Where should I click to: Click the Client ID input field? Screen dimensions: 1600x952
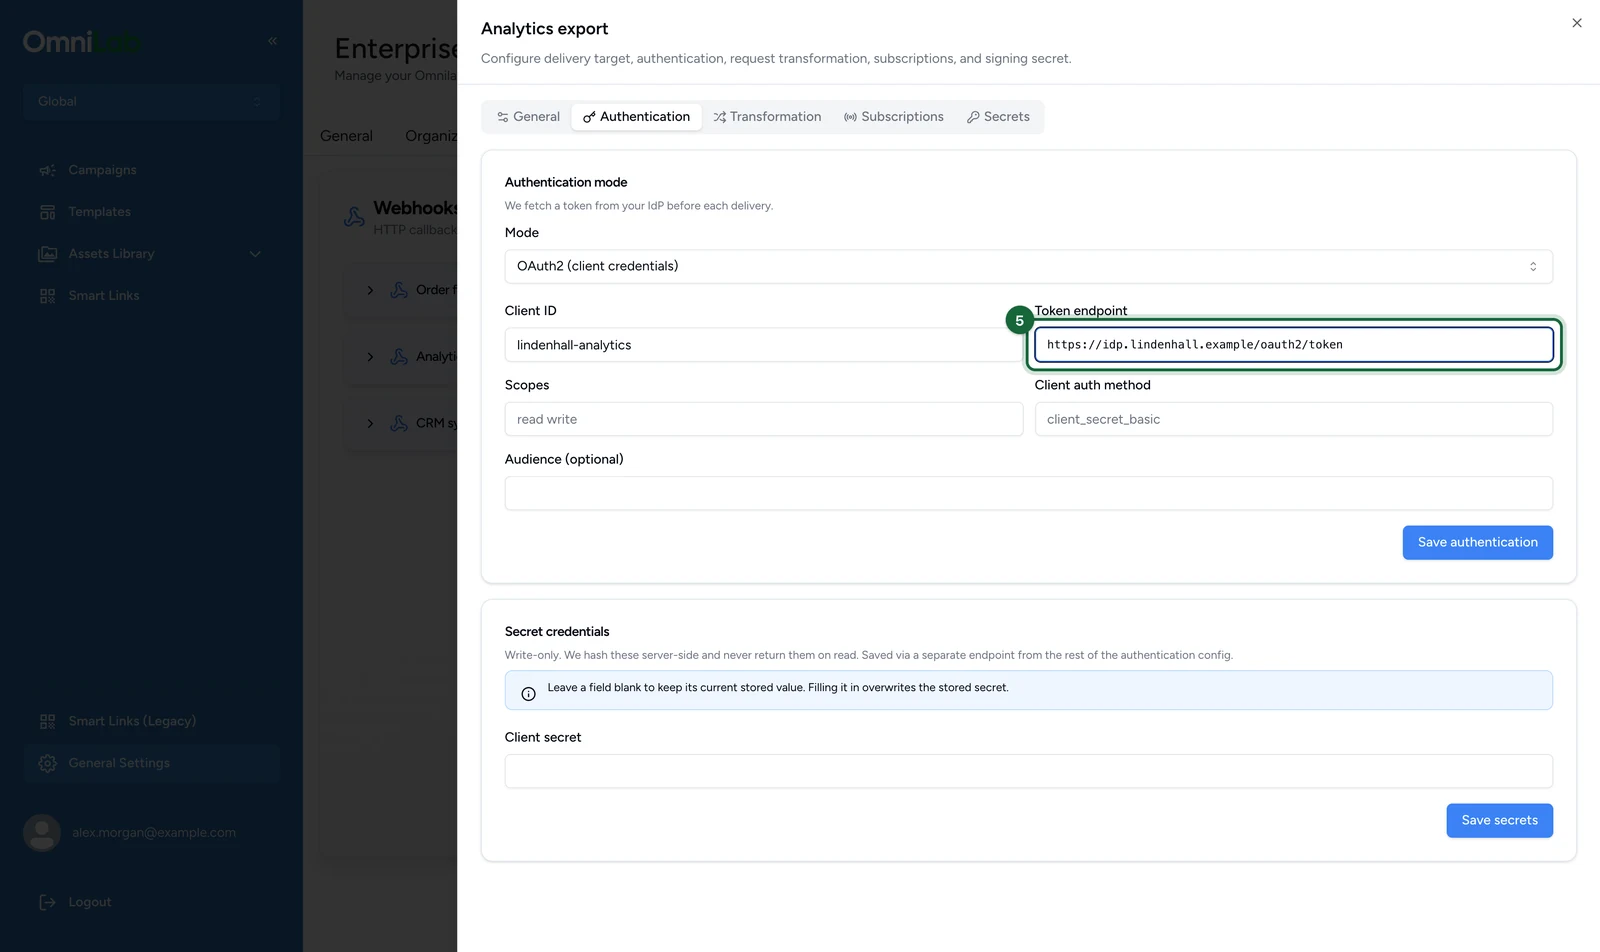click(763, 345)
